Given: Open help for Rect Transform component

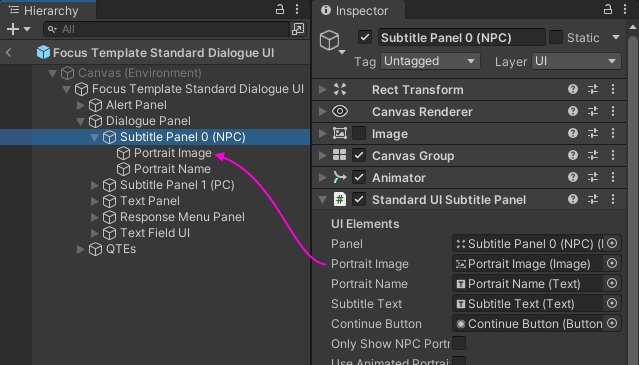Looking at the screenshot, I should point(573,89).
